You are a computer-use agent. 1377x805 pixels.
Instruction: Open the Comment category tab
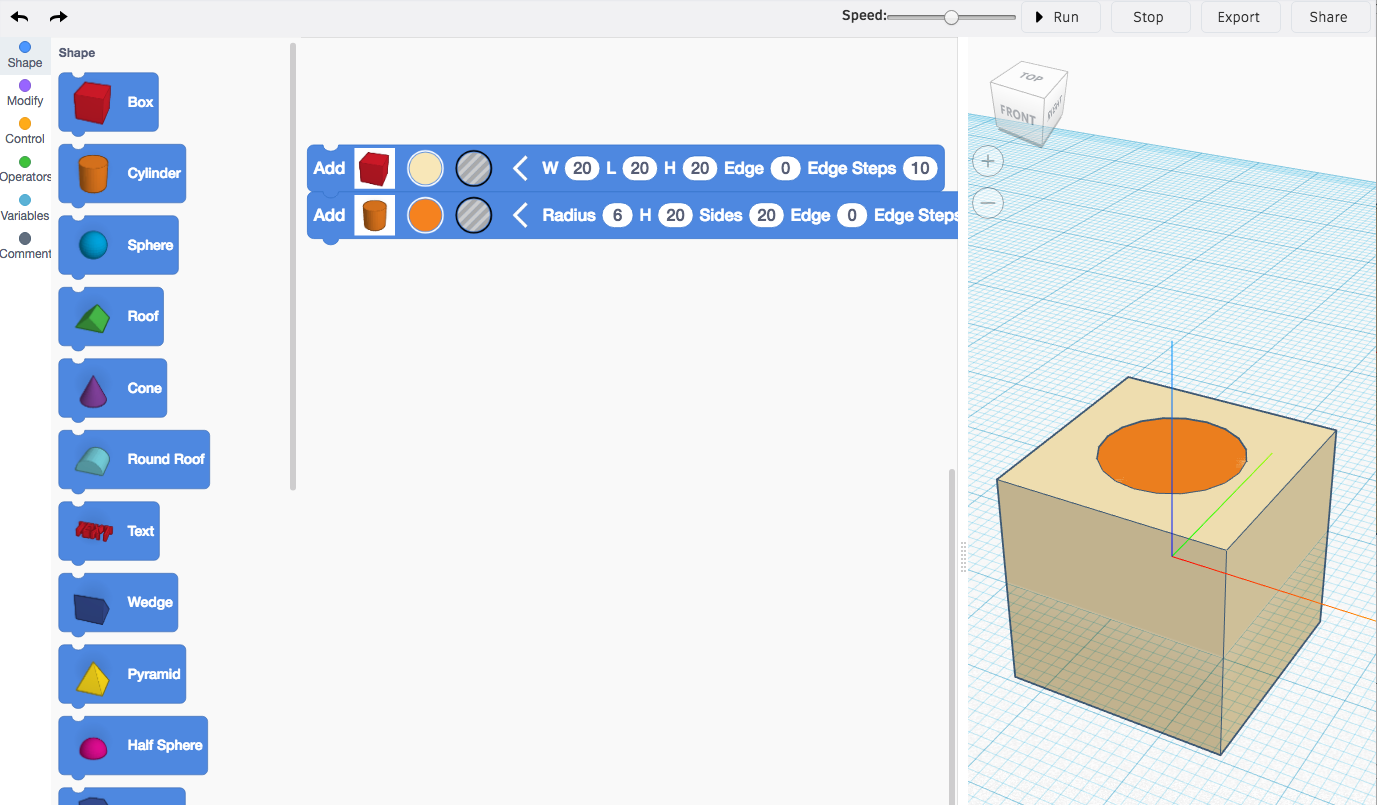(25, 246)
